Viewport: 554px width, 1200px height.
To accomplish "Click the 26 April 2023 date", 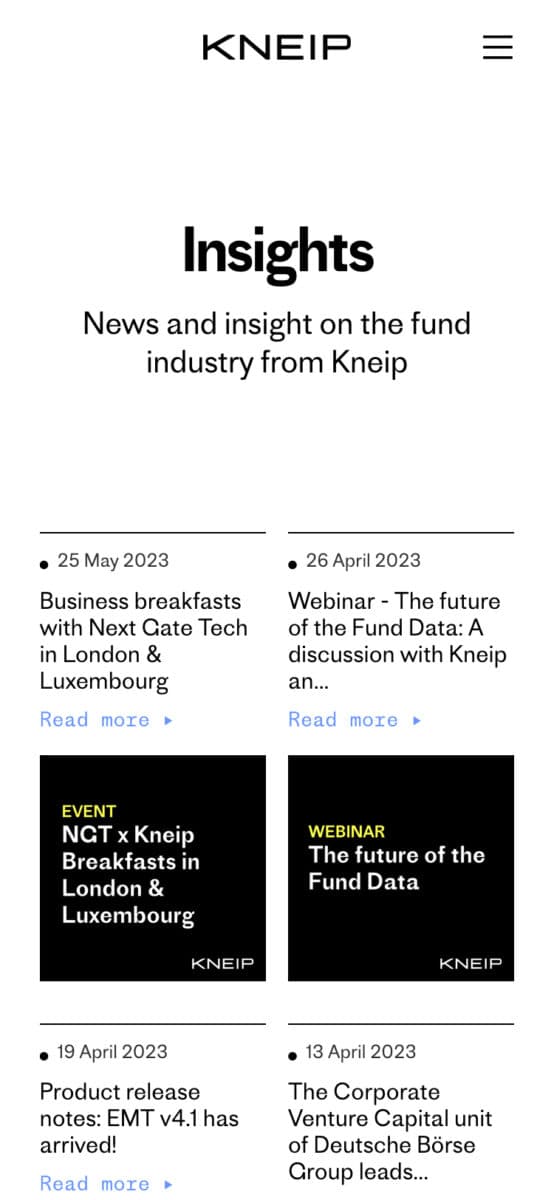I will click(363, 561).
